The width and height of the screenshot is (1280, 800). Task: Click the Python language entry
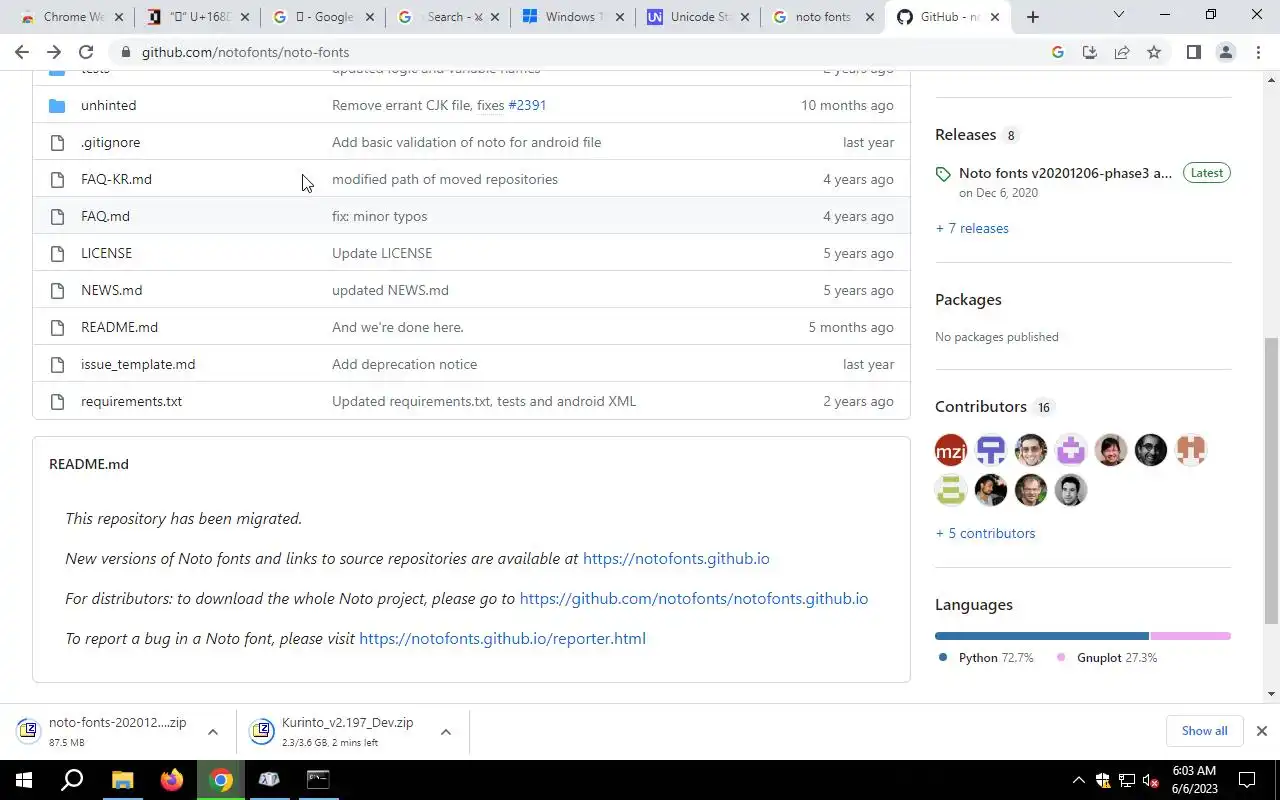pos(986,657)
